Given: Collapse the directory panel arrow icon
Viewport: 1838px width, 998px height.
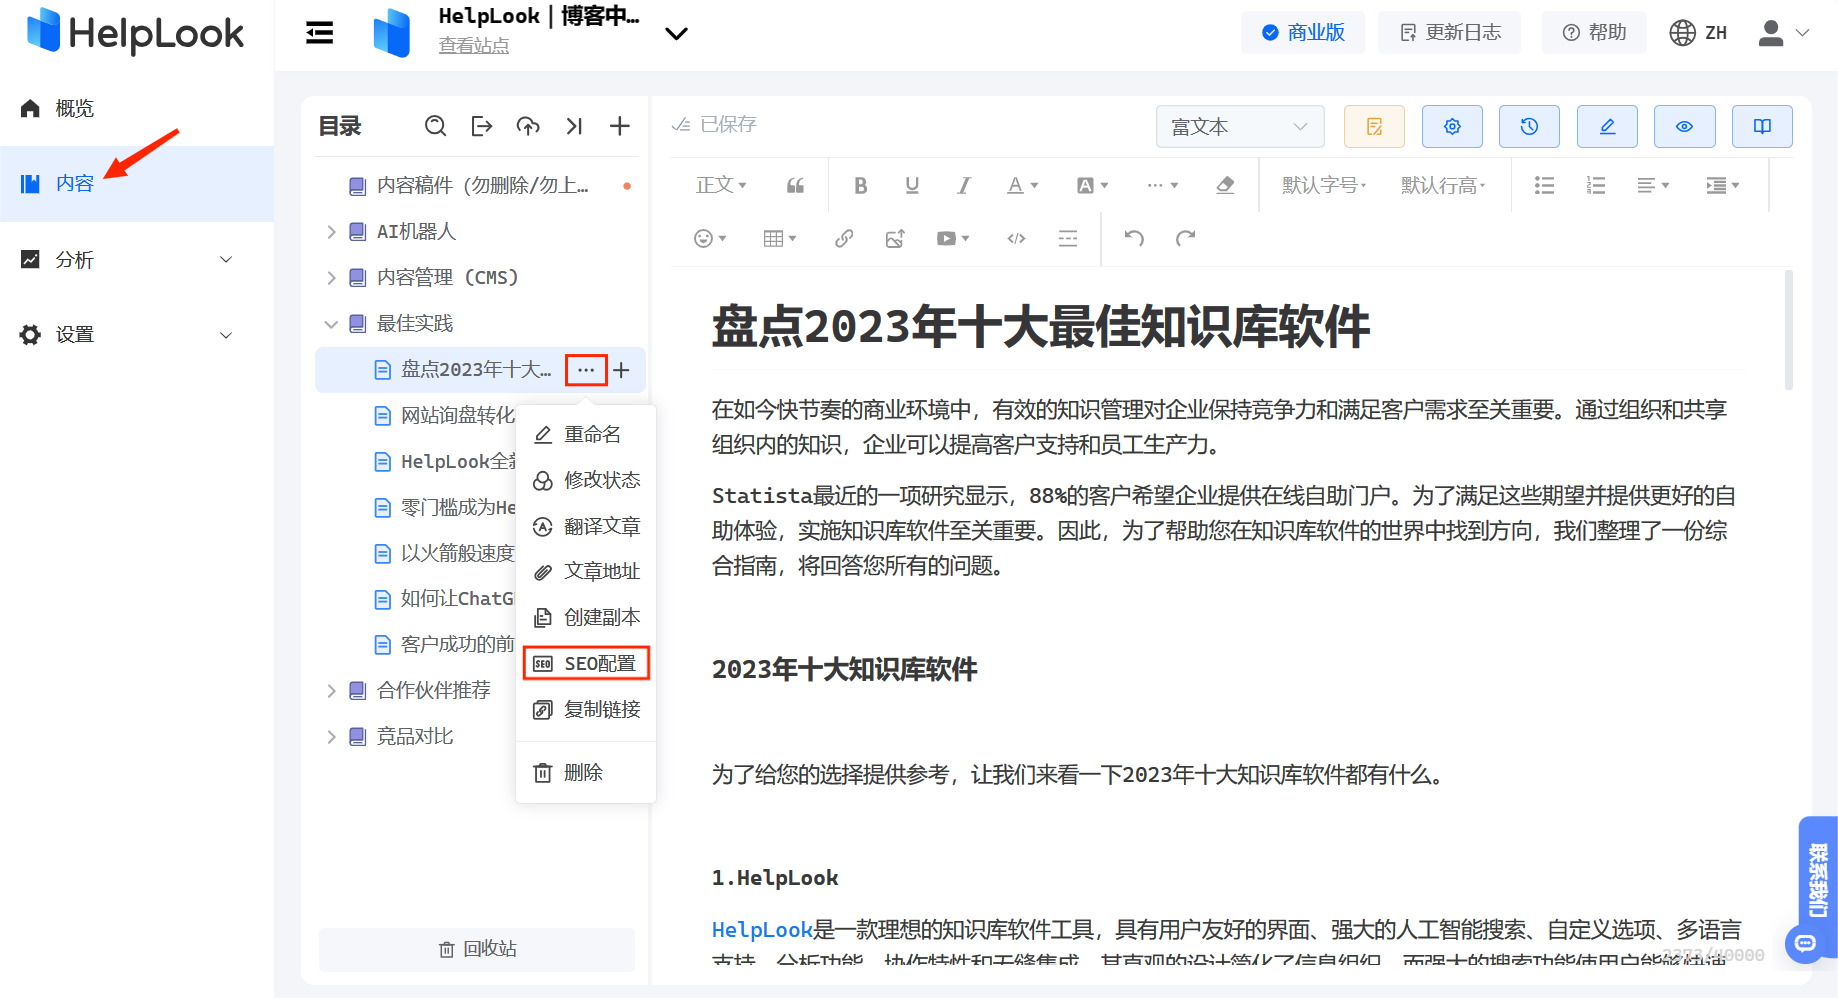Looking at the screenshot, I should pyautogui.click(x=574, y=126).
